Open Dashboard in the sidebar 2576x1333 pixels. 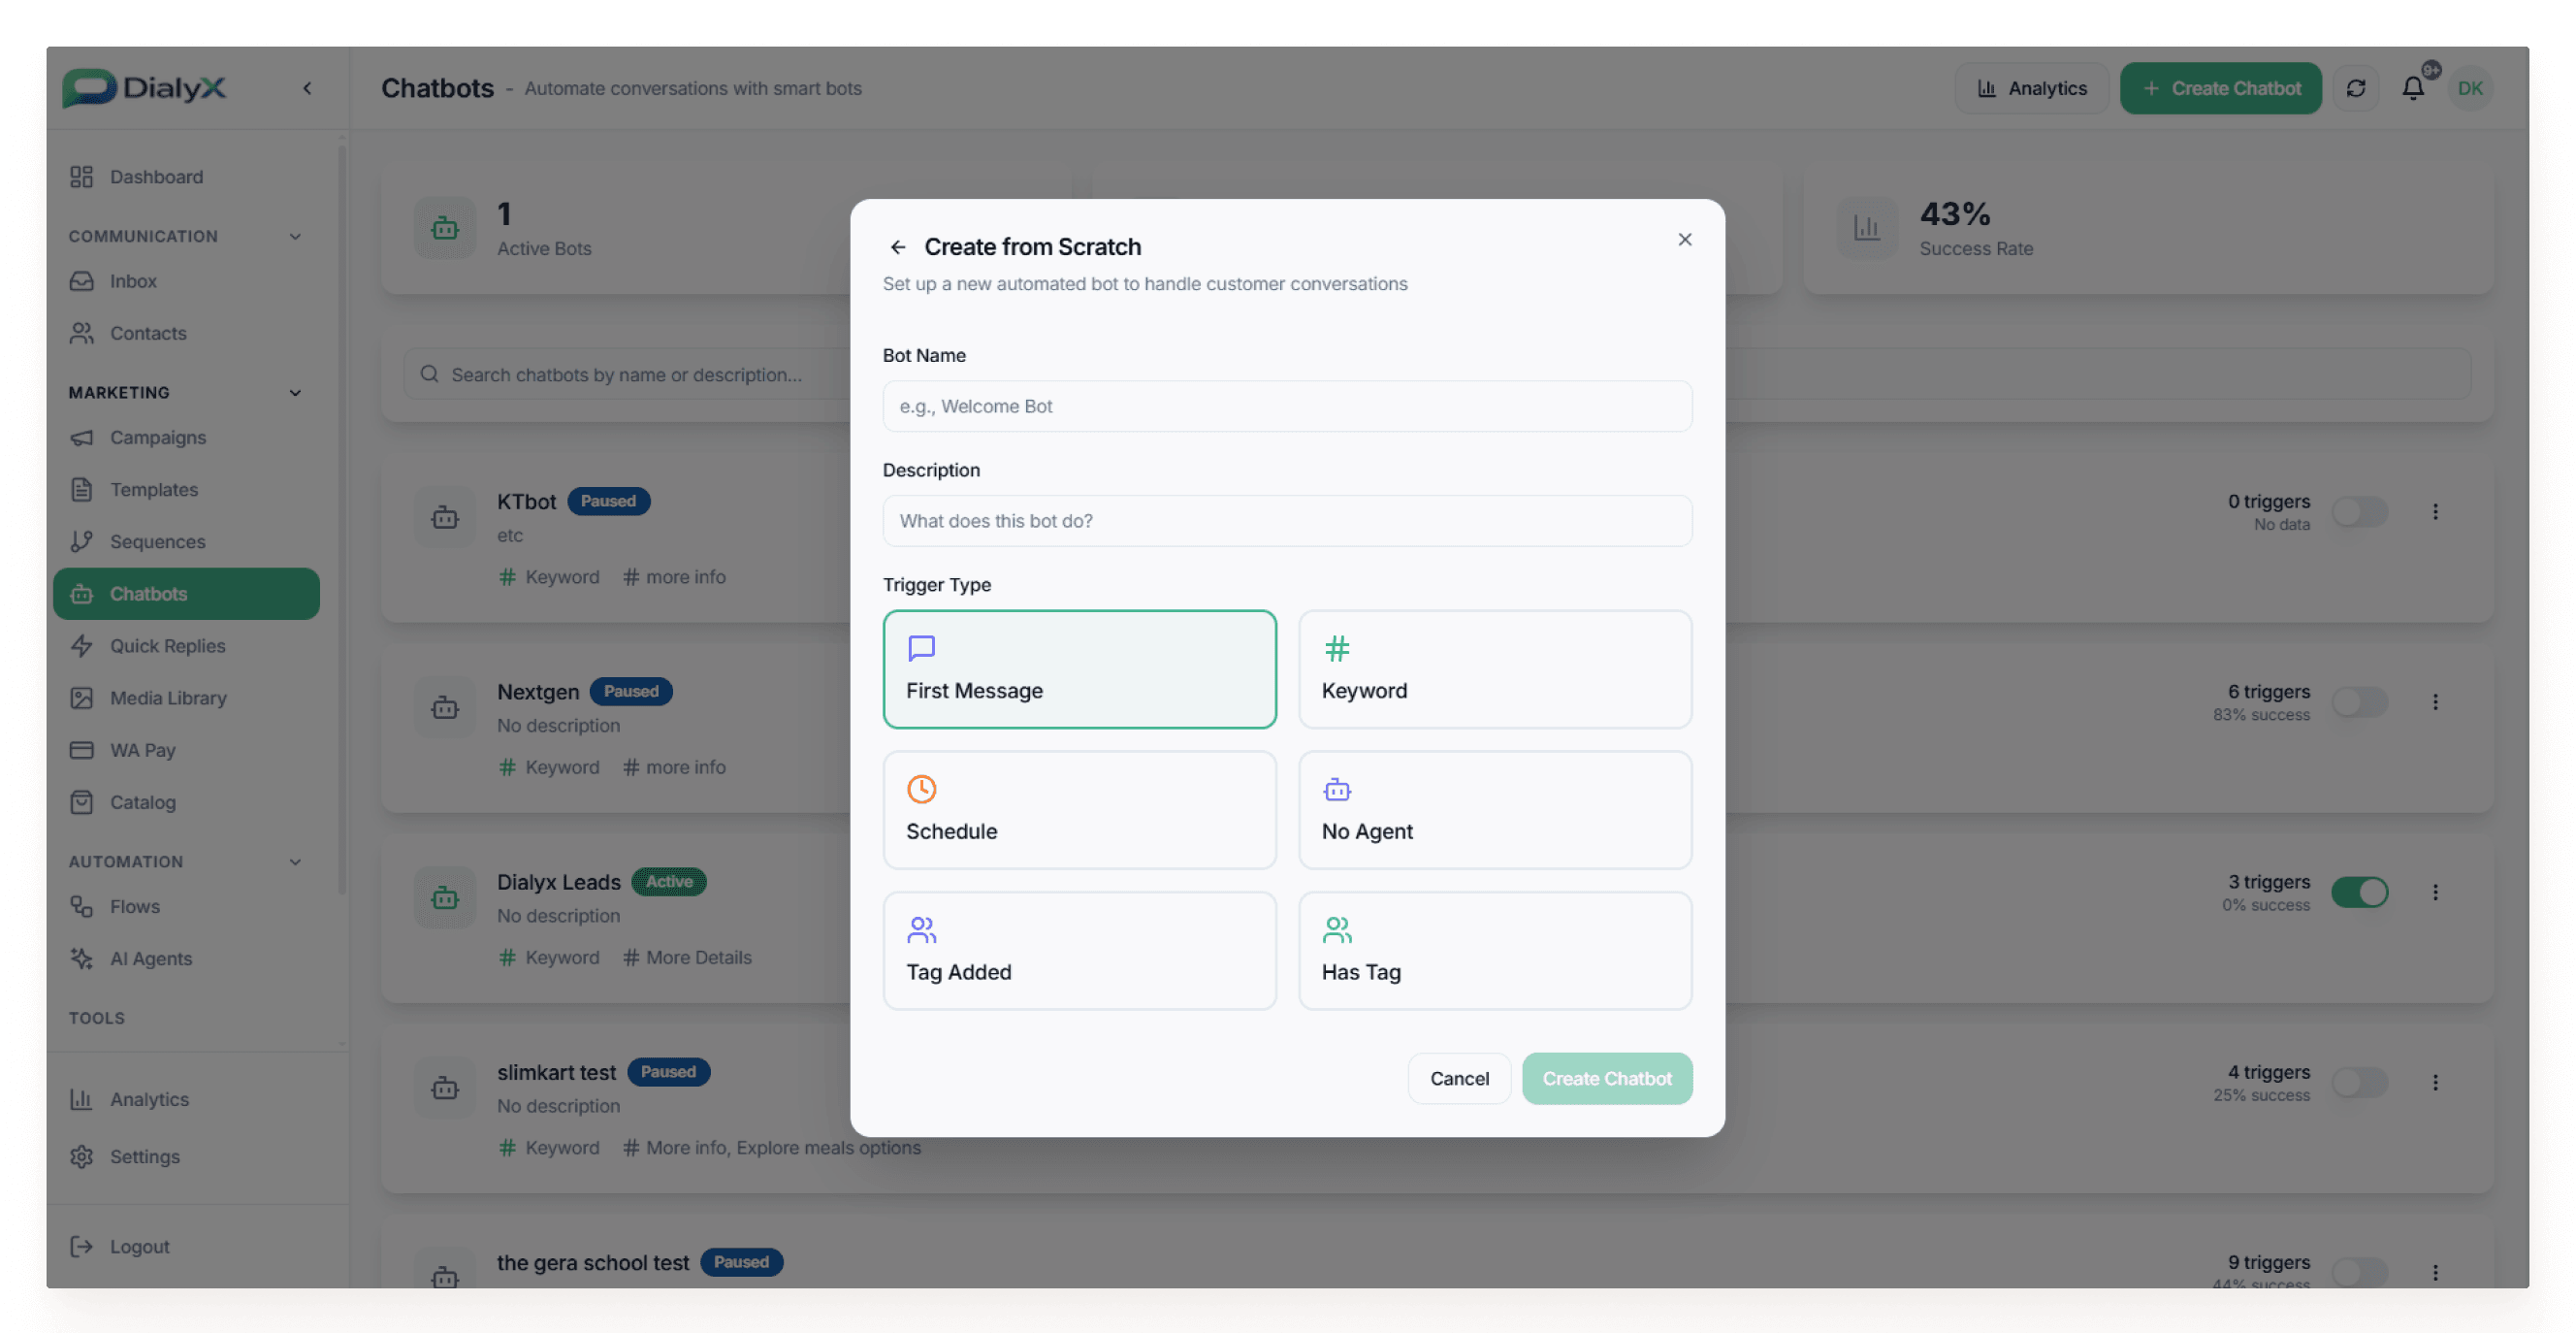[x=186, y=177]
